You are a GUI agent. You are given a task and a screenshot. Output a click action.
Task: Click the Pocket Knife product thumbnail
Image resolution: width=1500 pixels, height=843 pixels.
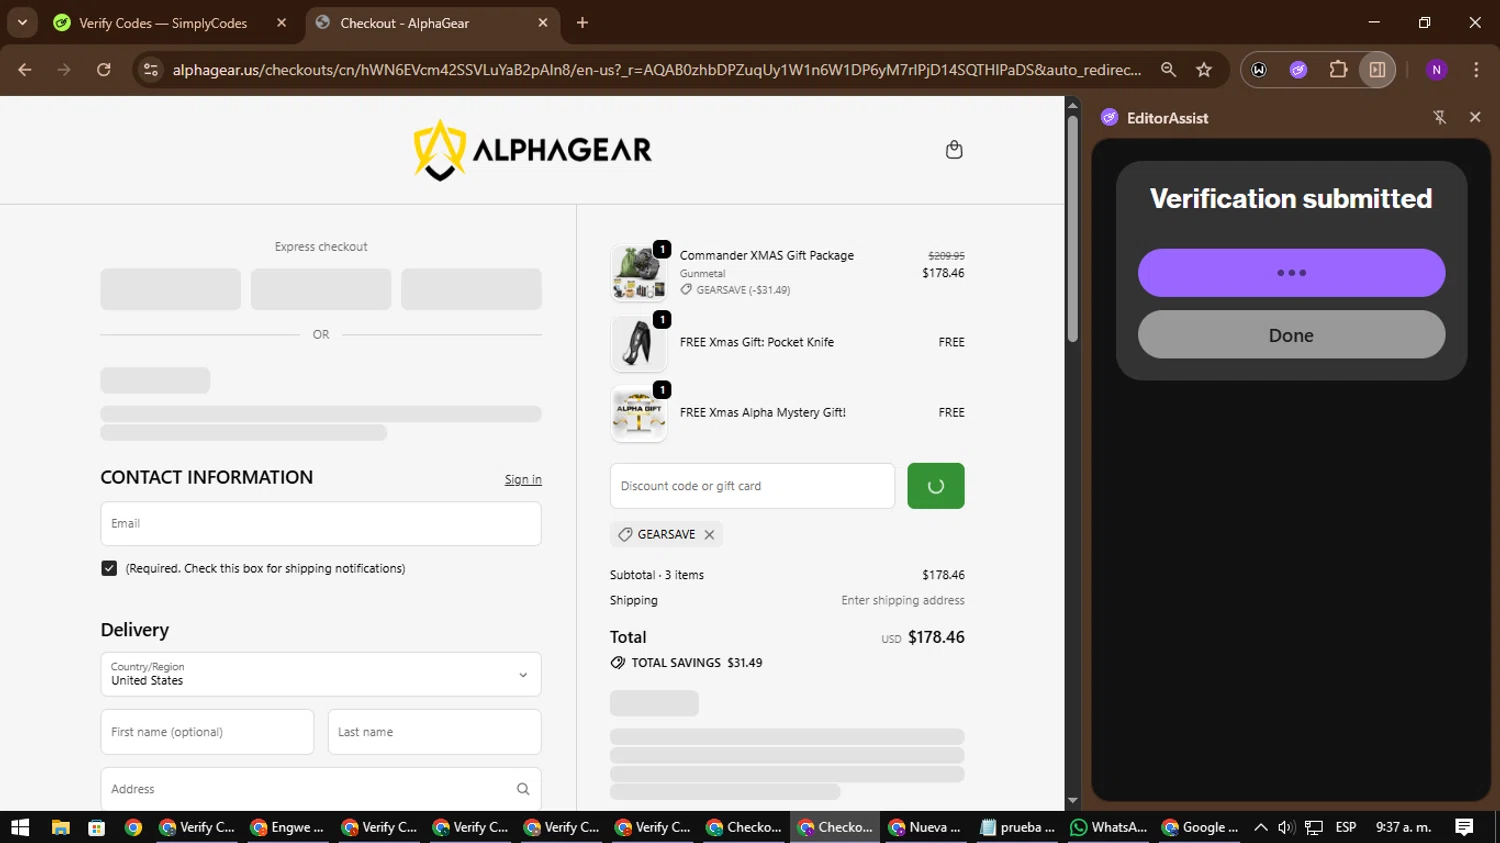tap(639, 343)
